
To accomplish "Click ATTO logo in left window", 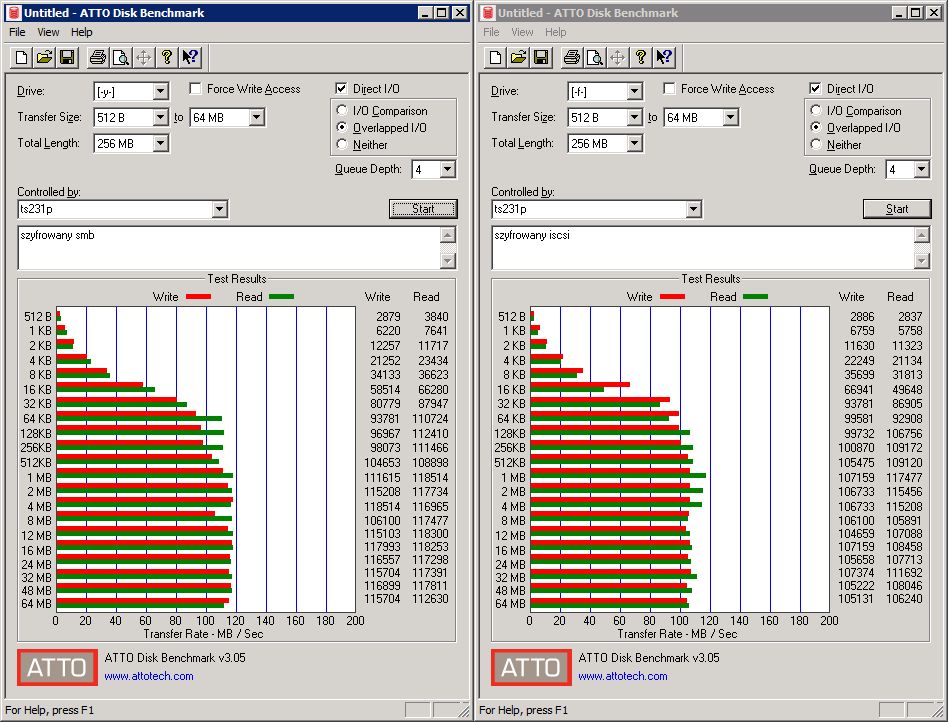I will pyautogui.click(x=57, y=667).
